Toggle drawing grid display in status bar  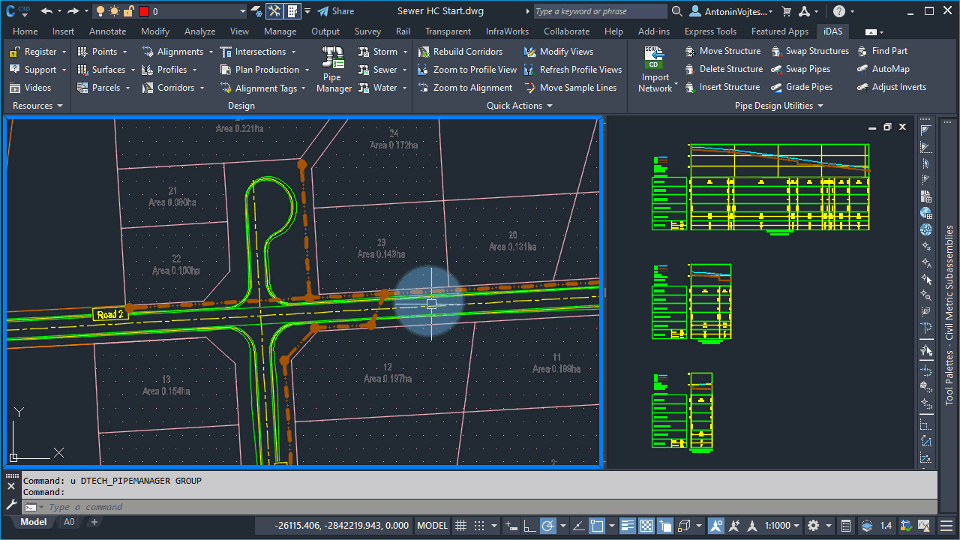coord(460,525)
